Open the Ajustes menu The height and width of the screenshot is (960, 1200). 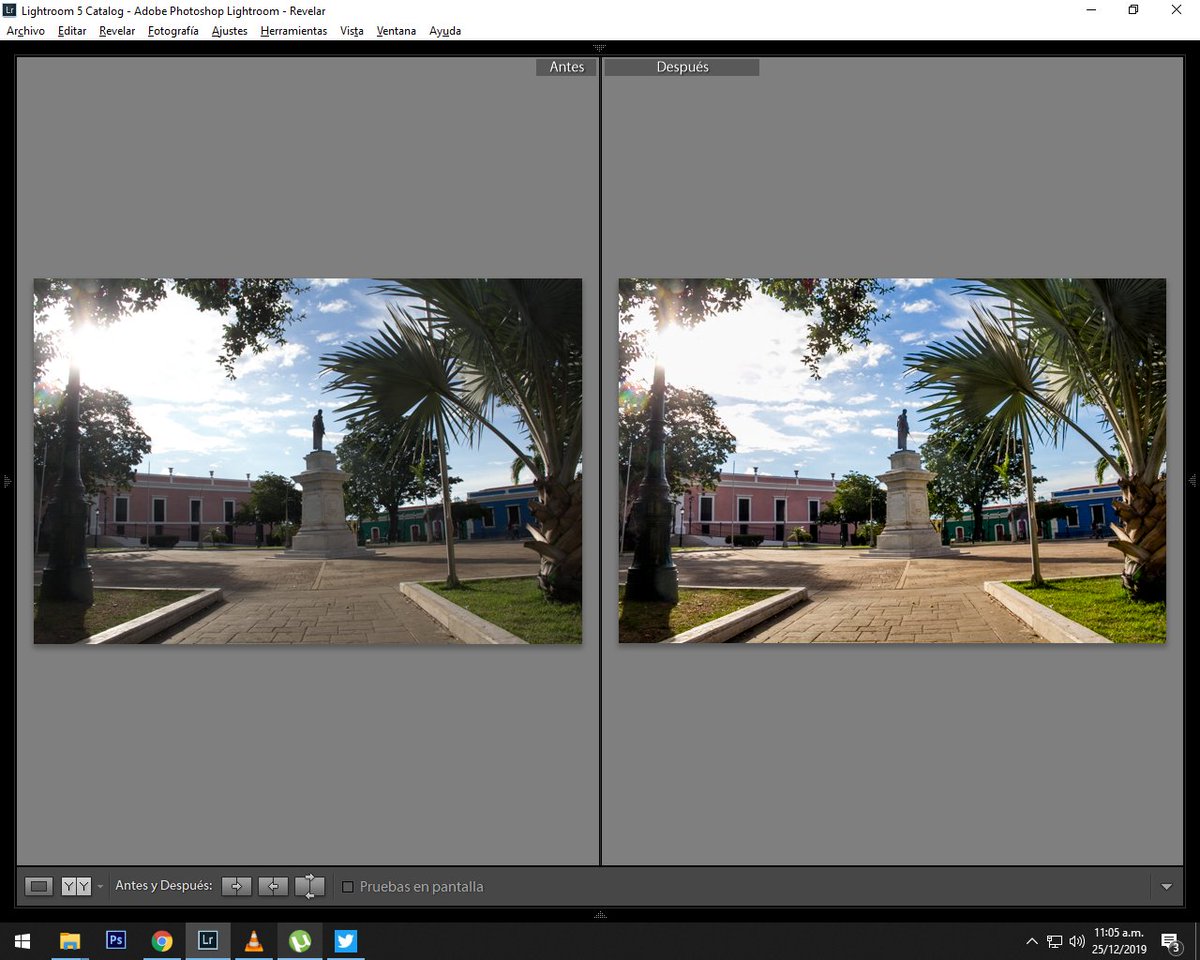point(229,31)
